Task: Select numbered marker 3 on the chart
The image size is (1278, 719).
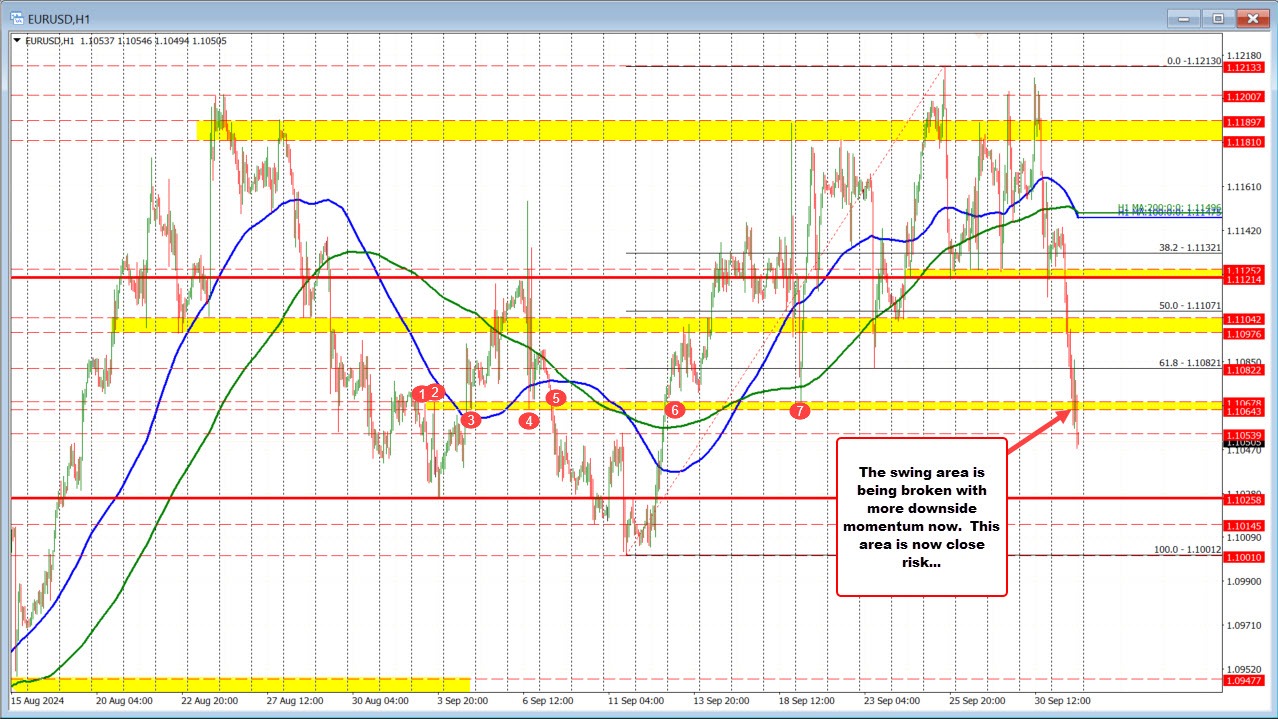Action: point(471,420)
